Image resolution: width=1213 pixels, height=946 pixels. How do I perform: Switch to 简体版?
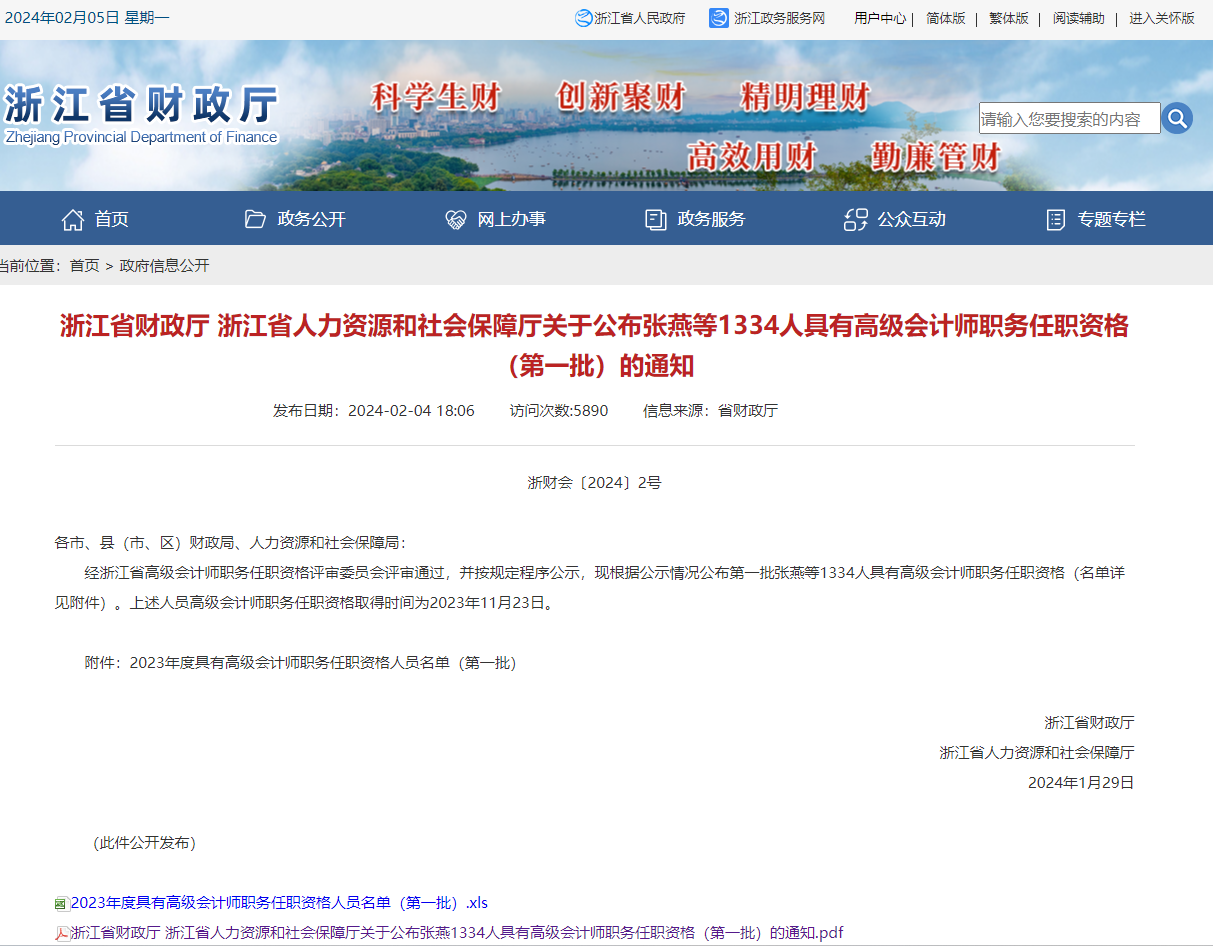click(x=946, y=18)
